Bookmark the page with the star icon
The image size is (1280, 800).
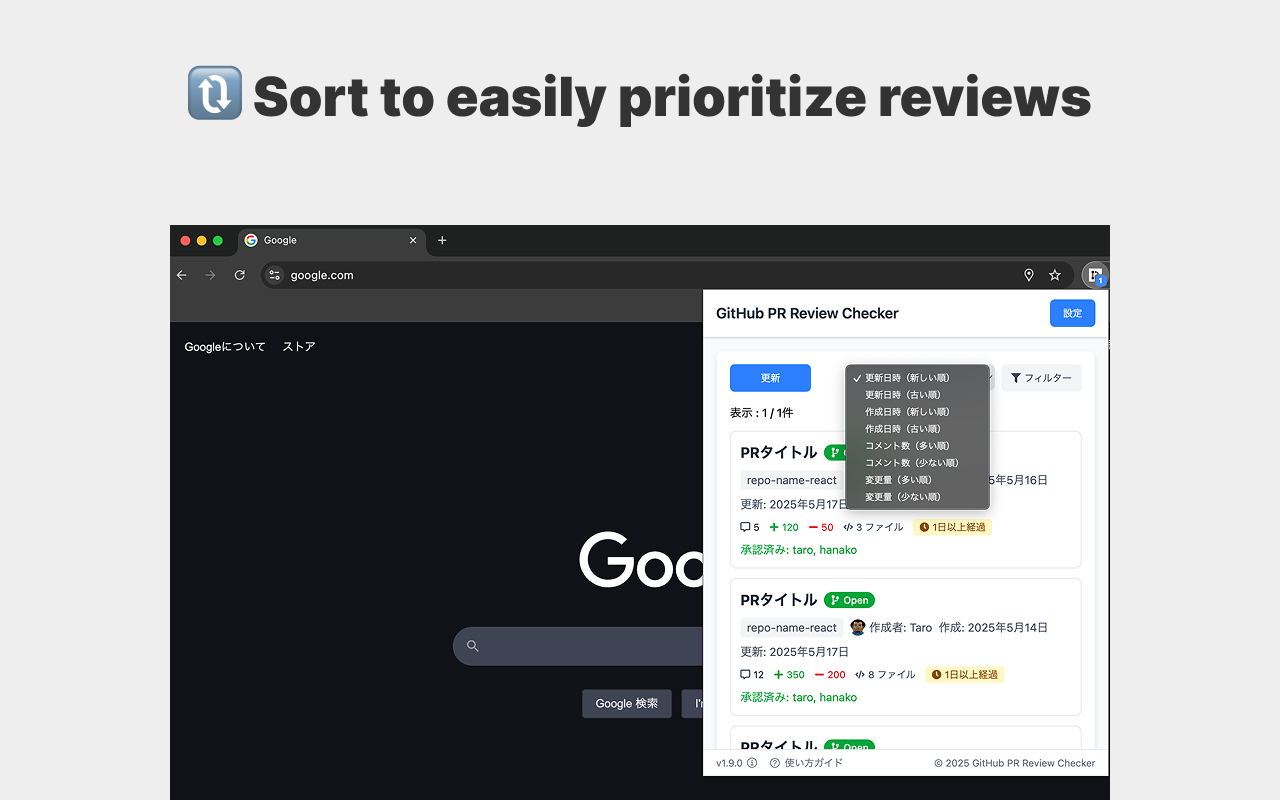click(x=1055, y=275)
